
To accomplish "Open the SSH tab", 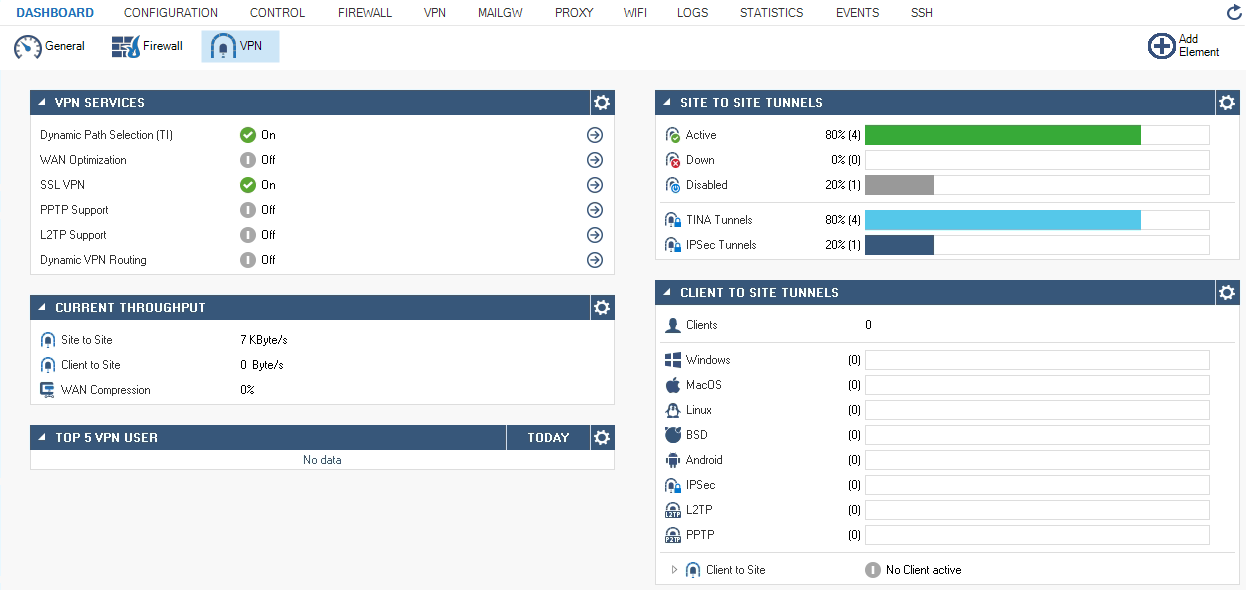I will pyautogui.click(x=922, y=13).
